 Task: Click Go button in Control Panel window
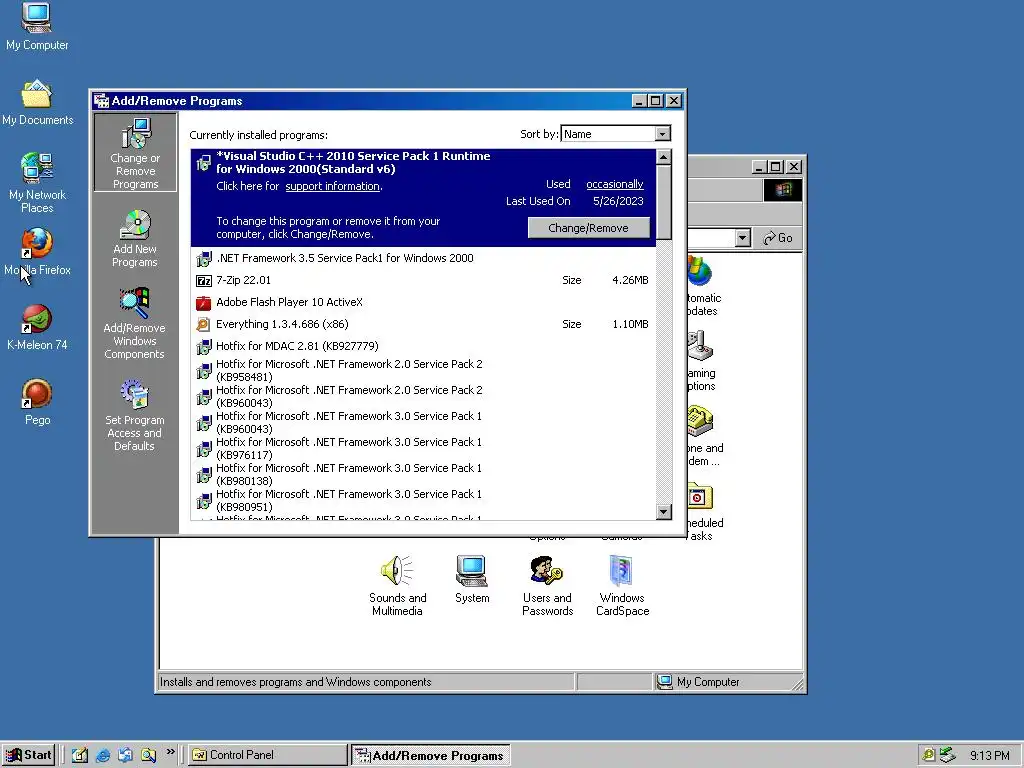pos(778,238)
